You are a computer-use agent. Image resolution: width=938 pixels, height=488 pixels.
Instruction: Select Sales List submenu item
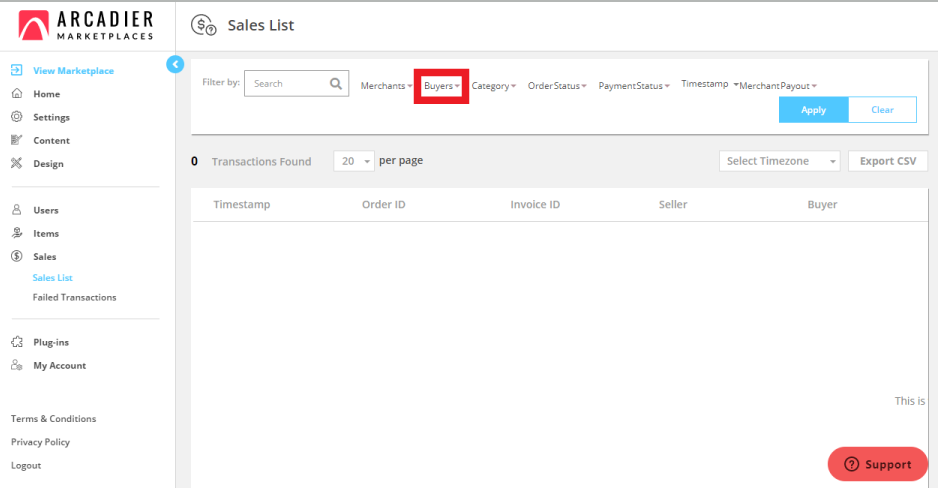pyautogui.click(x=53, y=277)
